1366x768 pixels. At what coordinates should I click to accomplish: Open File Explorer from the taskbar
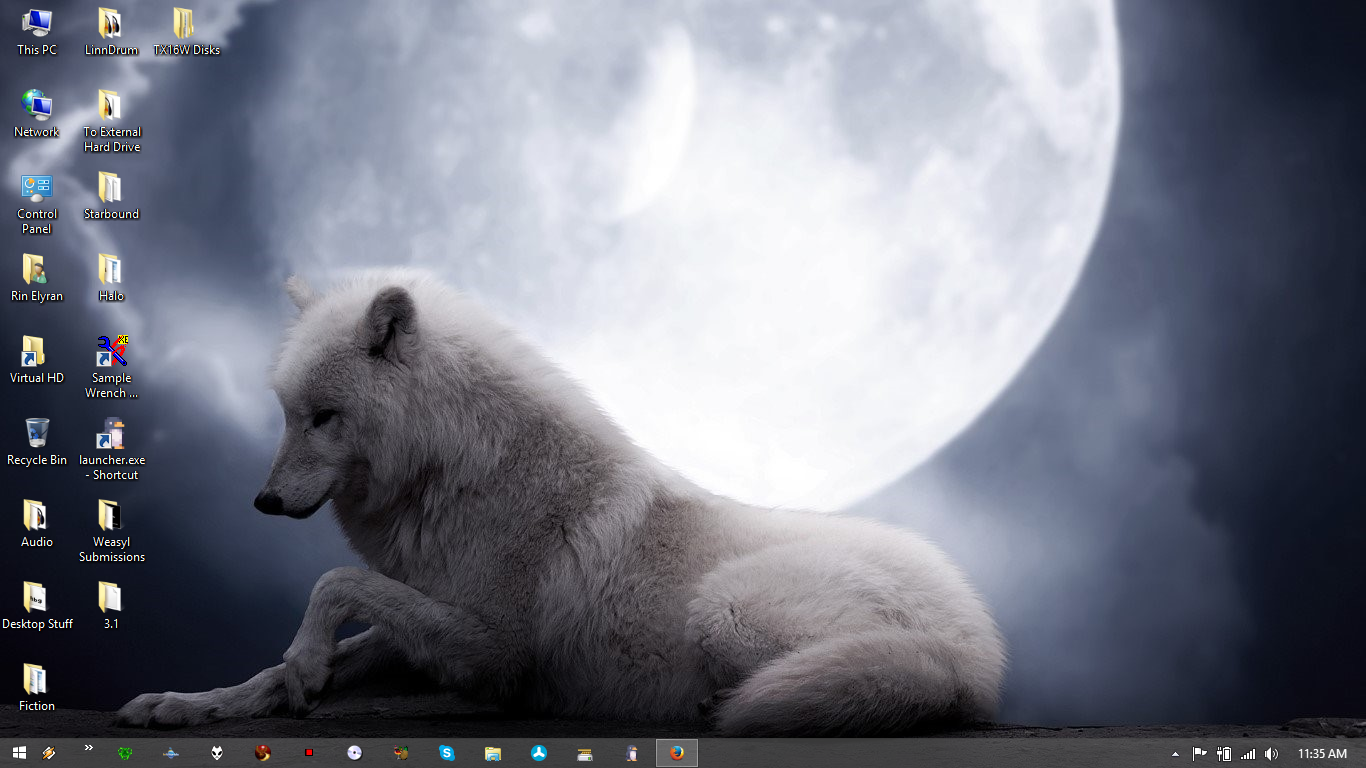pyautogui.click(x=493, y=753)
